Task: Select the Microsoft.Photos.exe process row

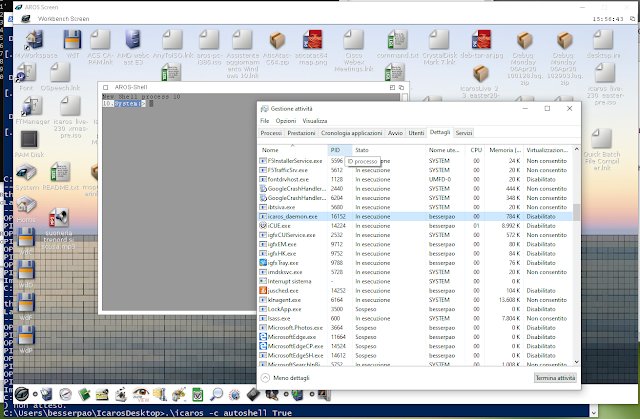Action: (415, 328)
